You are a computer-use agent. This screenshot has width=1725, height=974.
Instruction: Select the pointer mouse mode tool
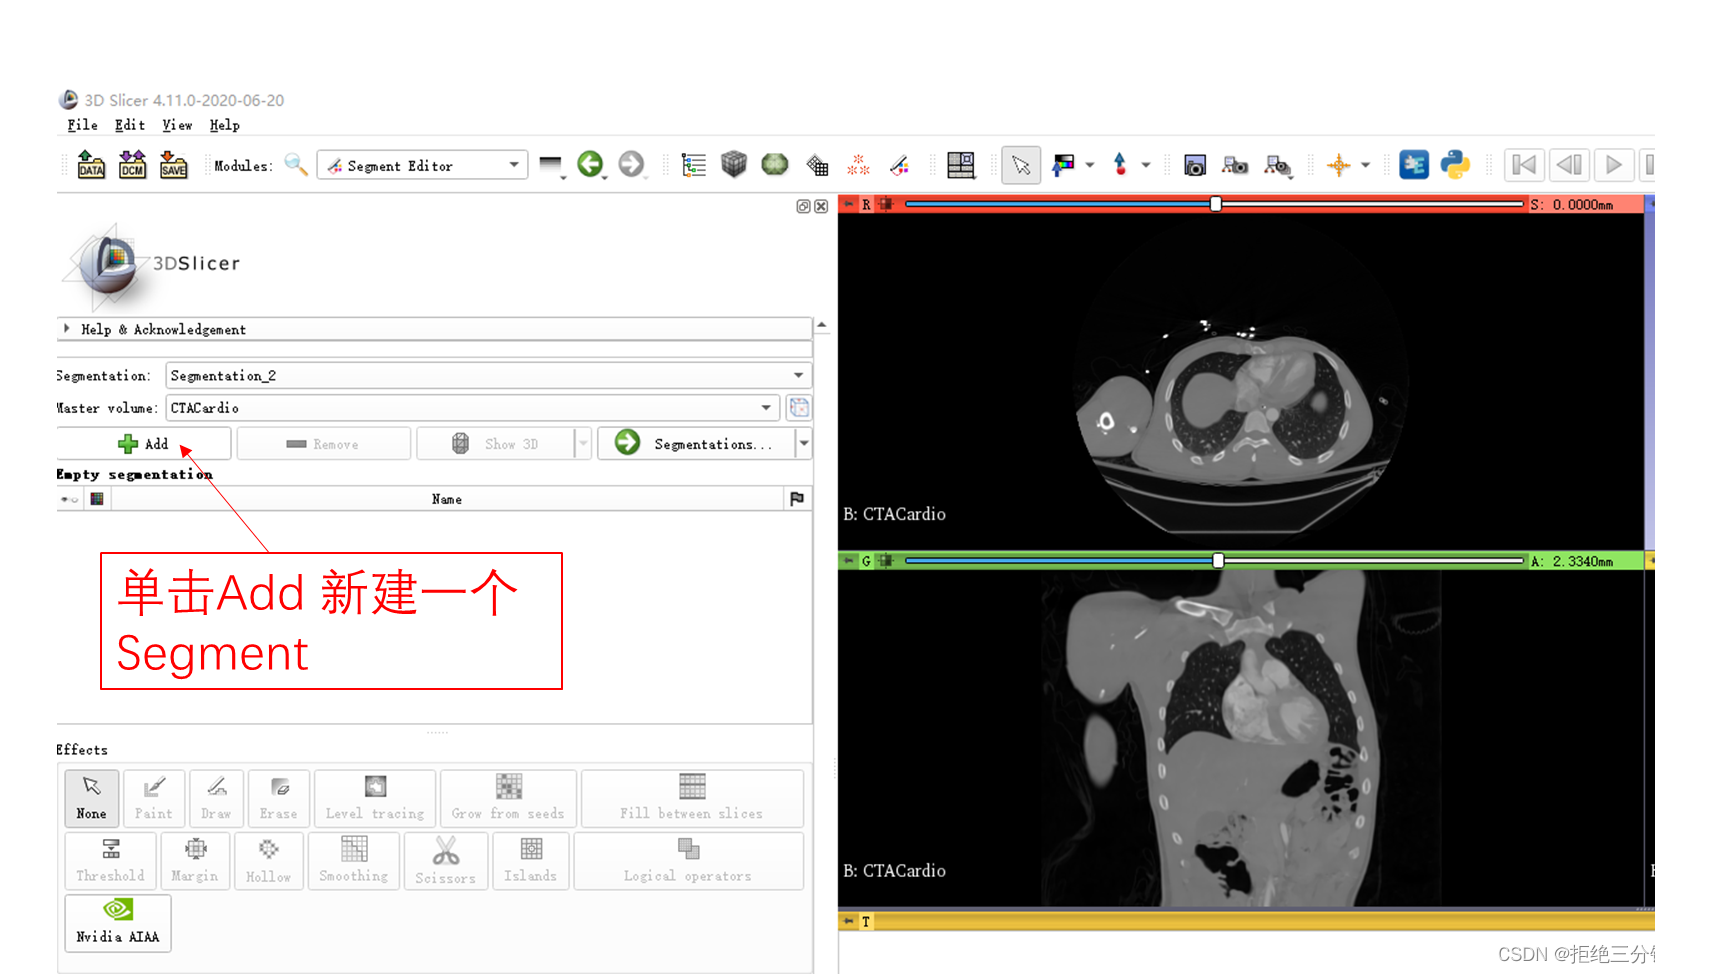[x=1021, y=165]
